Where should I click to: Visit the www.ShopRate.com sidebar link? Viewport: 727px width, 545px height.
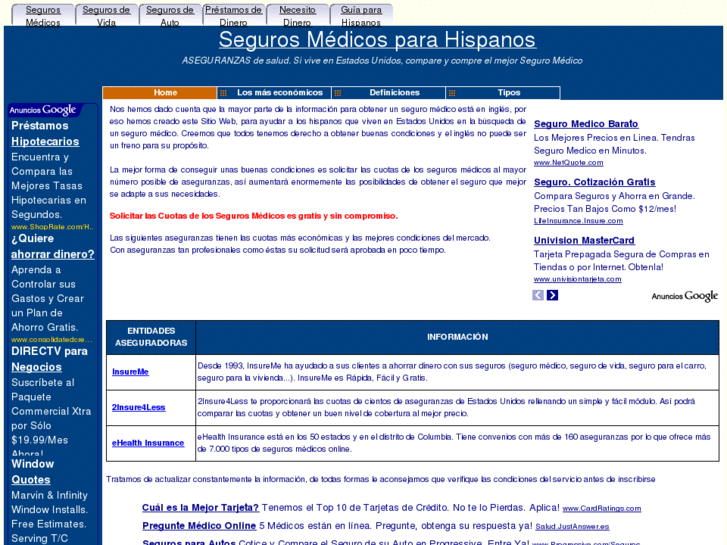(x=52, y=227)
